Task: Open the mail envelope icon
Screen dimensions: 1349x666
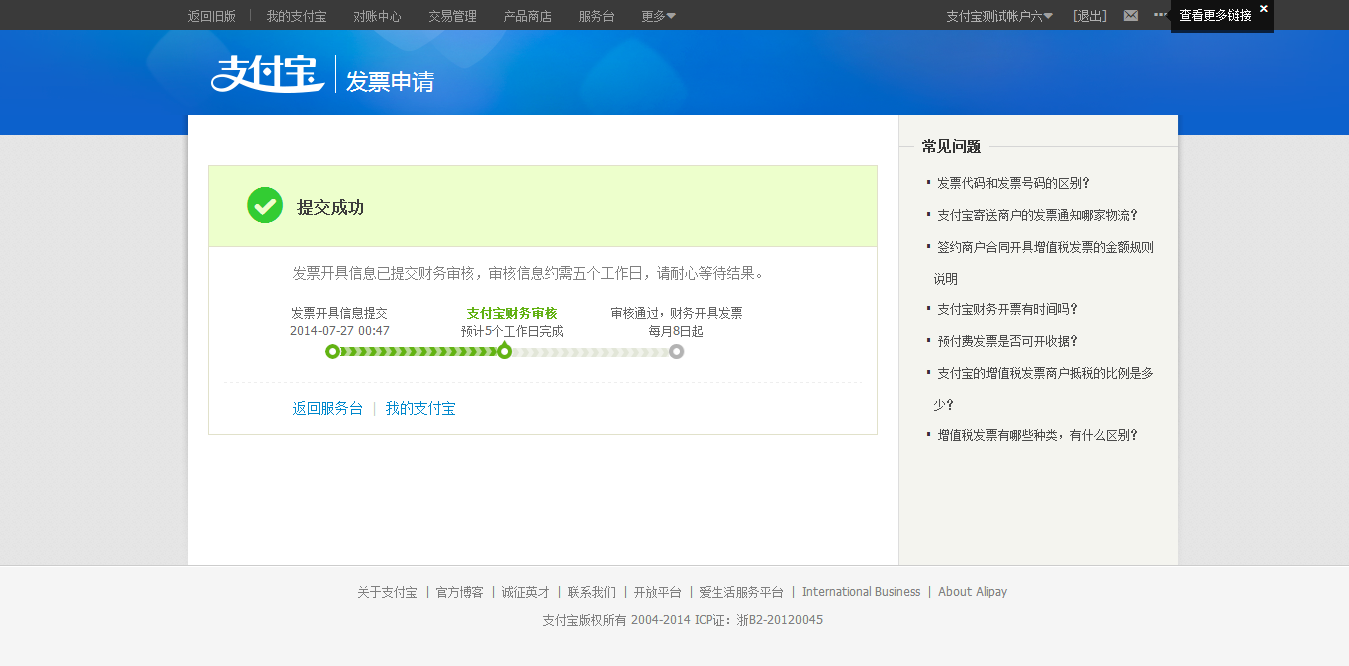Action: [1131, 16]
